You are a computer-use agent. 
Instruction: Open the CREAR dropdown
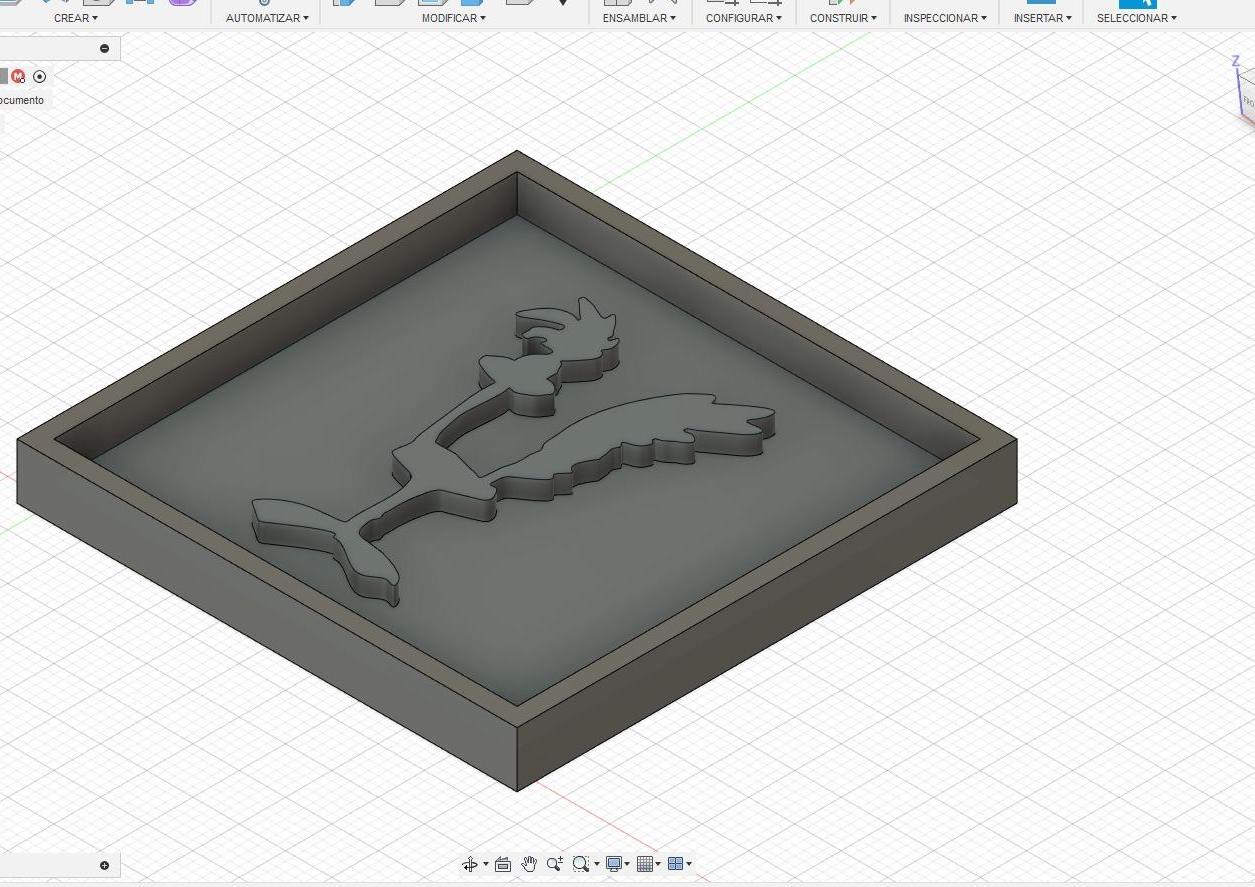[x=74, y=17]
